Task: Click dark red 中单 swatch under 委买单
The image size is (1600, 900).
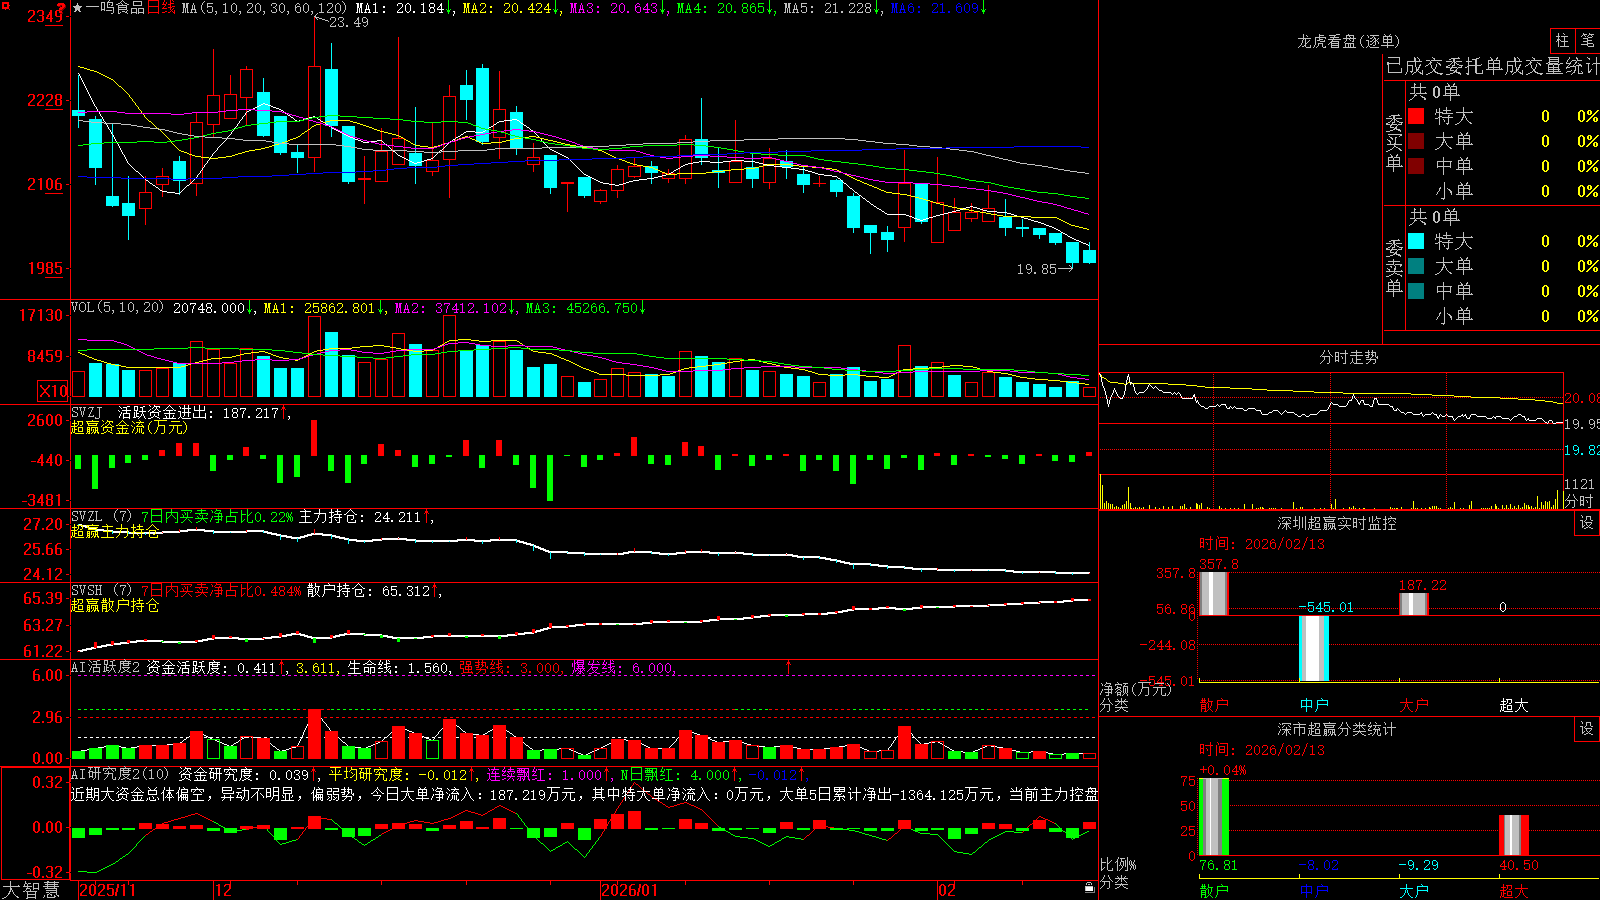Action: 1416,166
